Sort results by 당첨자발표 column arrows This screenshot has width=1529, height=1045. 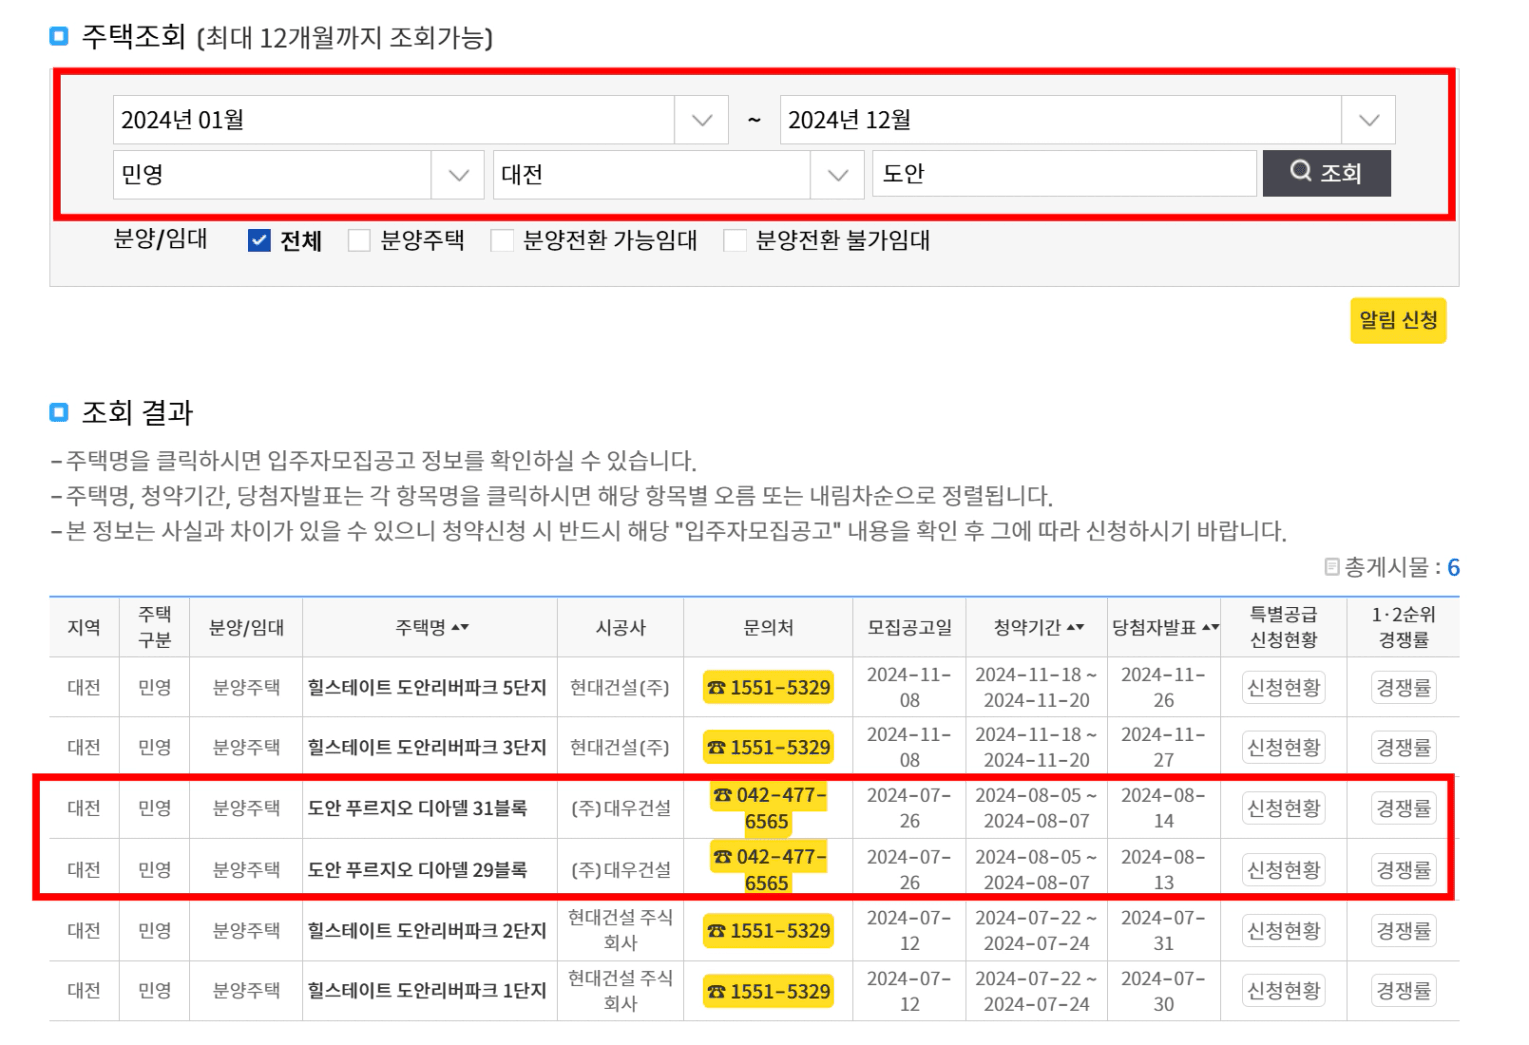click(x=1210, y=628)
